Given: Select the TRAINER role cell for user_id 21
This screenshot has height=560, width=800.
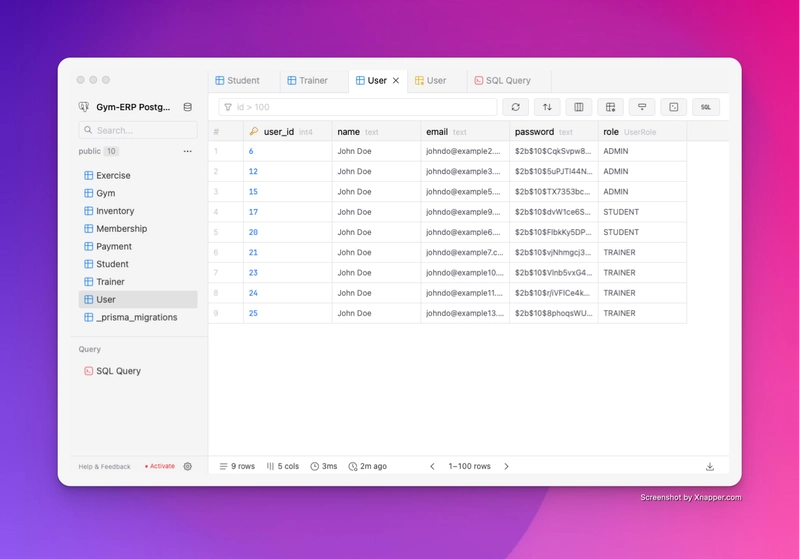Looking at the screenshot, I should [x=642, y=252].
